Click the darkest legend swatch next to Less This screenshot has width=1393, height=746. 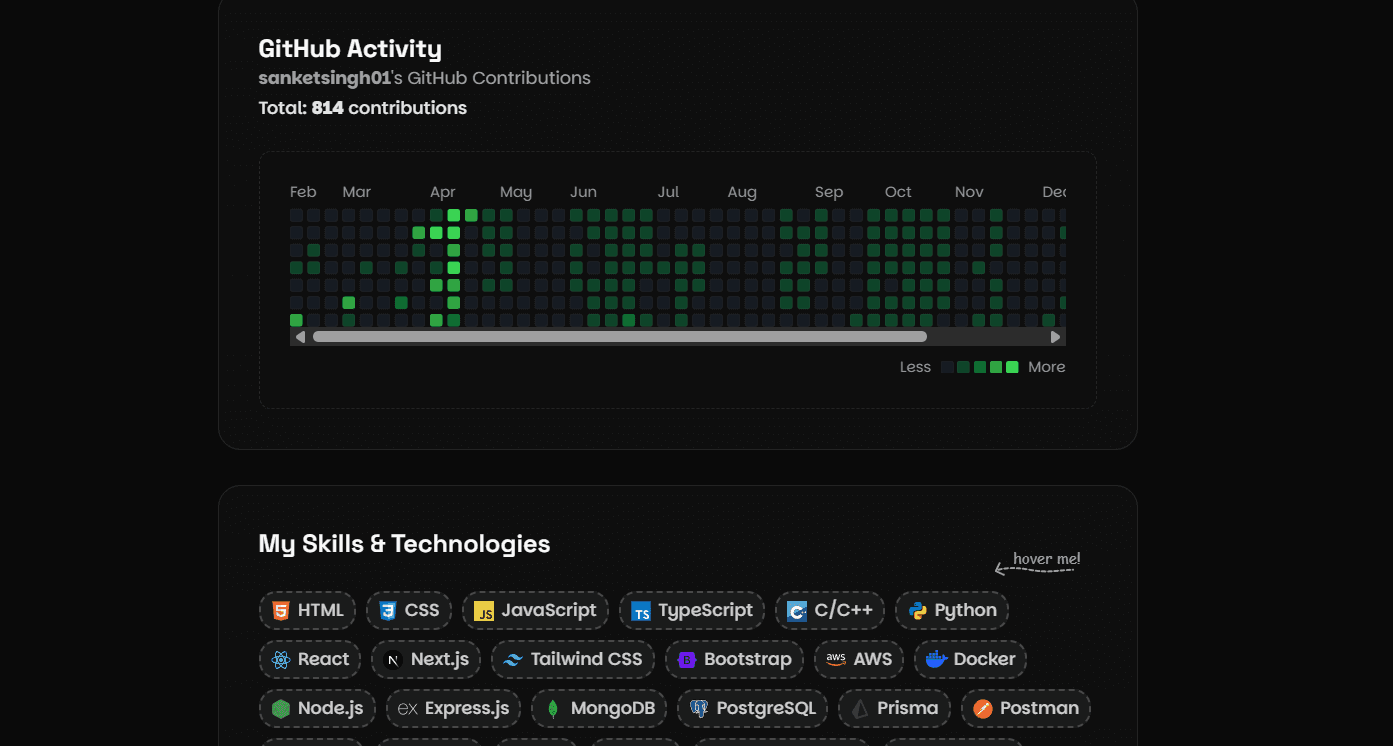pyautogui.click(x=947, y=367)
